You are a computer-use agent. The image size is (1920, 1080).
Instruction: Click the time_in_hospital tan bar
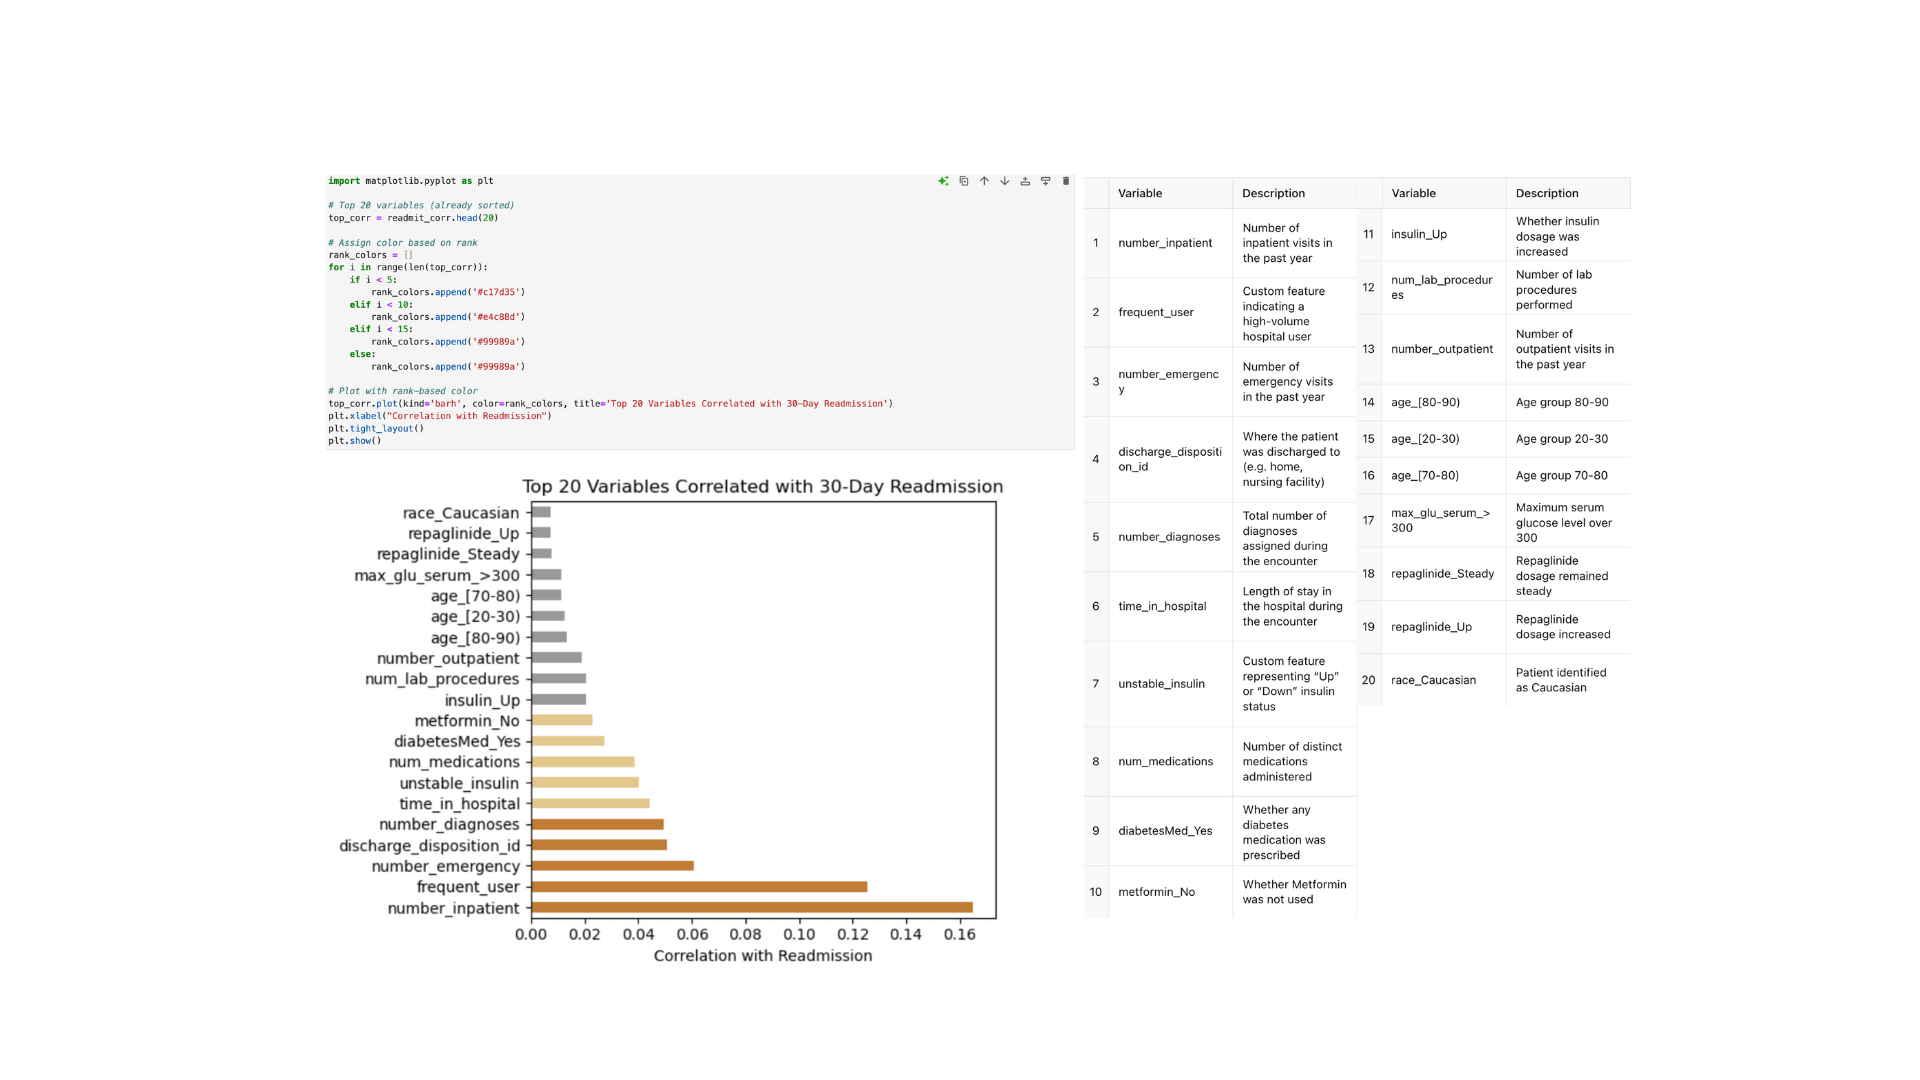(590, 803)
